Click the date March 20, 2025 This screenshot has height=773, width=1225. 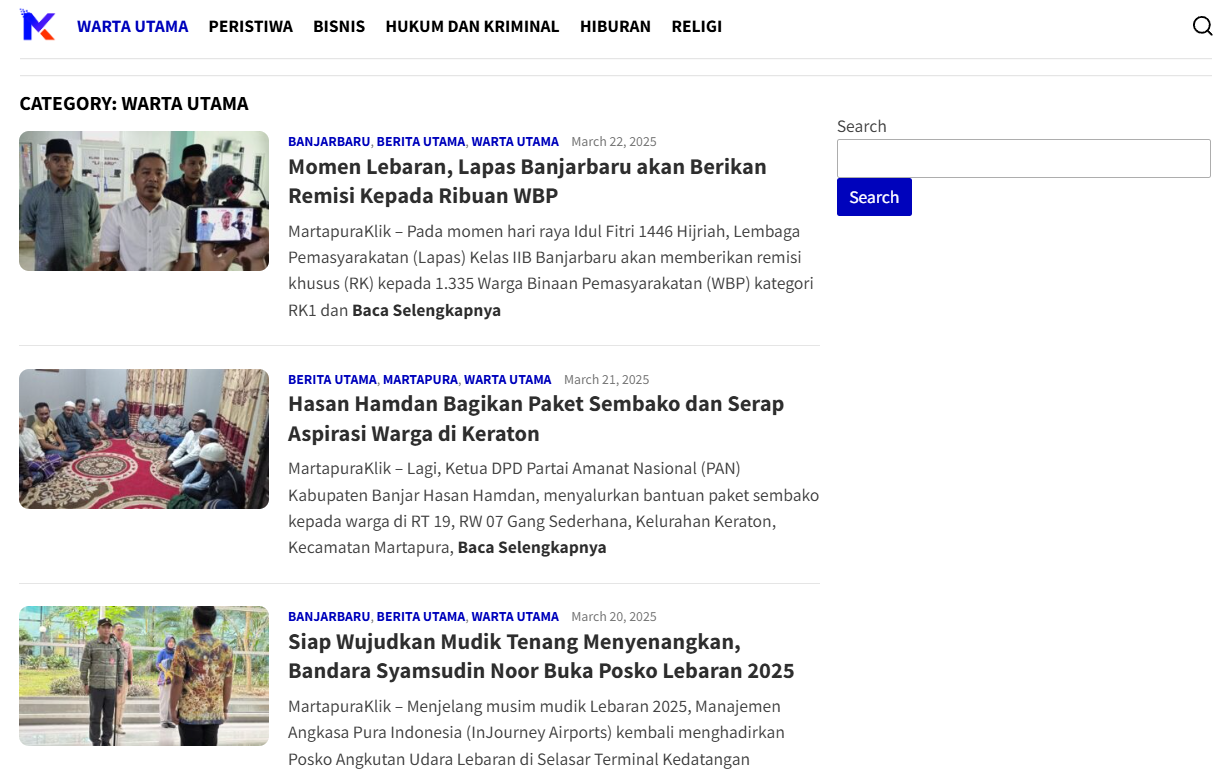click(614, 617)
